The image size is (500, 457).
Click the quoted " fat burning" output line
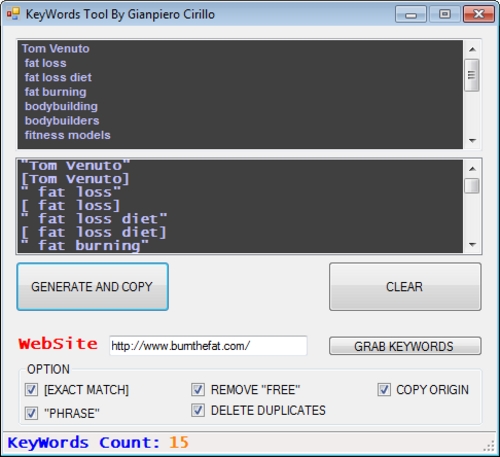(85, 246)
